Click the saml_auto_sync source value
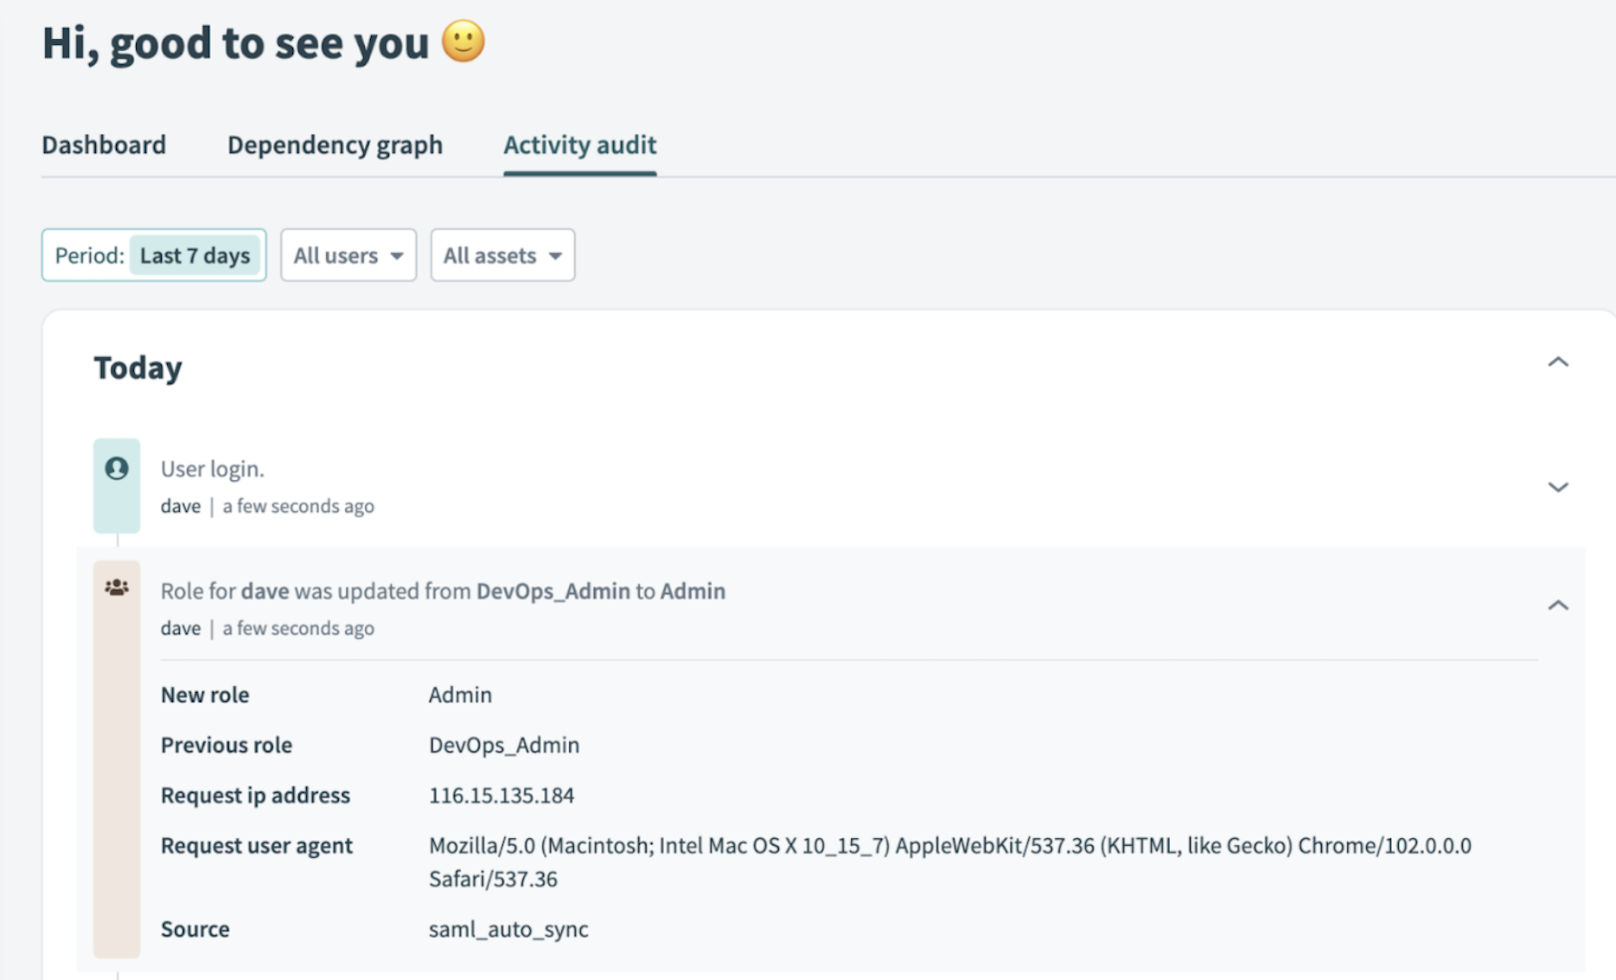Image resolution: width=1616 pixels, height=980 pixels. (x=508, y=930)
